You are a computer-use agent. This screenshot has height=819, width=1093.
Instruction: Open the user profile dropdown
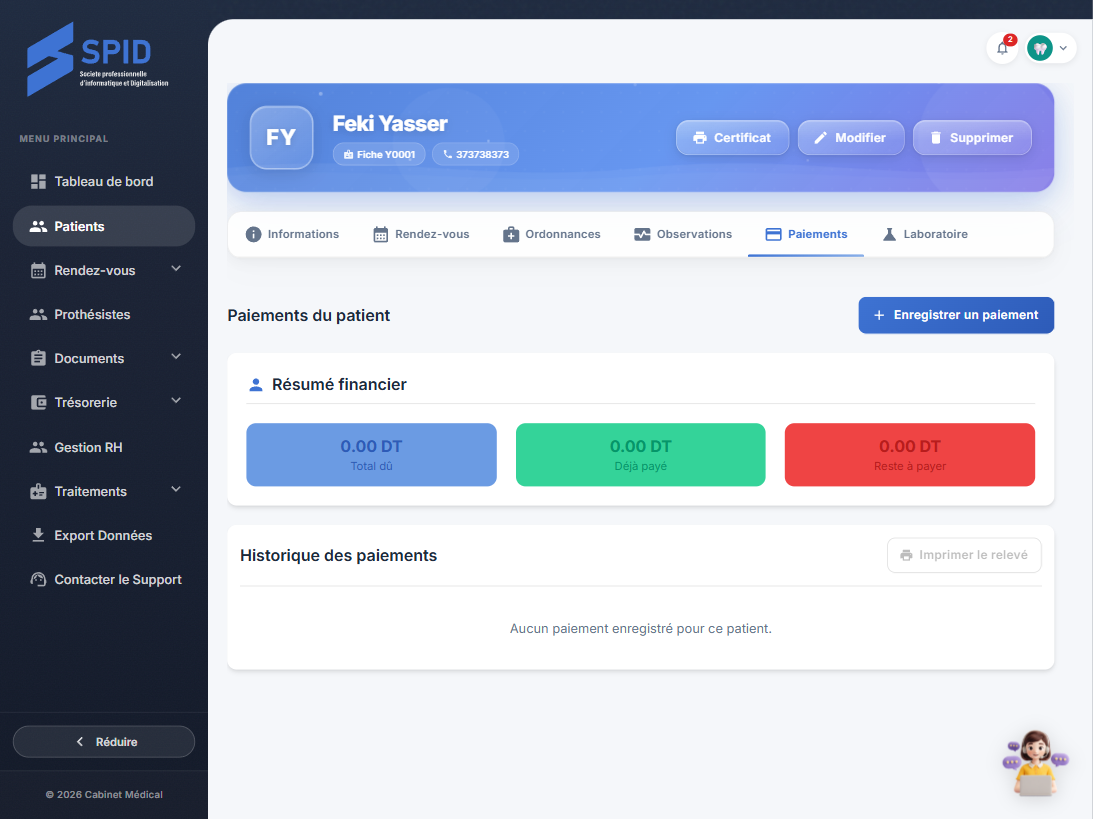click(1051, 48)
